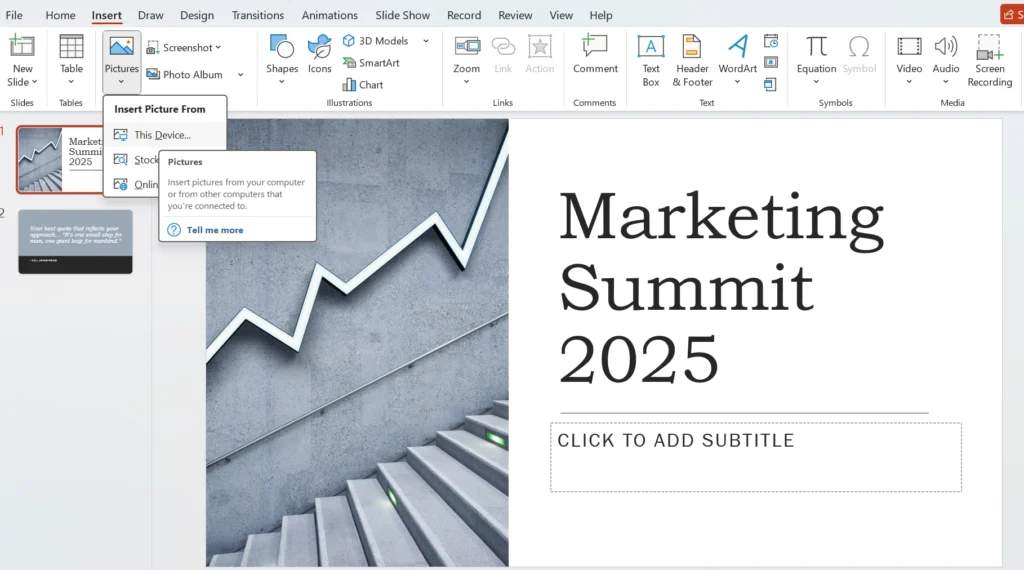
Task: Click the Pictures icon in the ribbon
Action: point(121,46)
